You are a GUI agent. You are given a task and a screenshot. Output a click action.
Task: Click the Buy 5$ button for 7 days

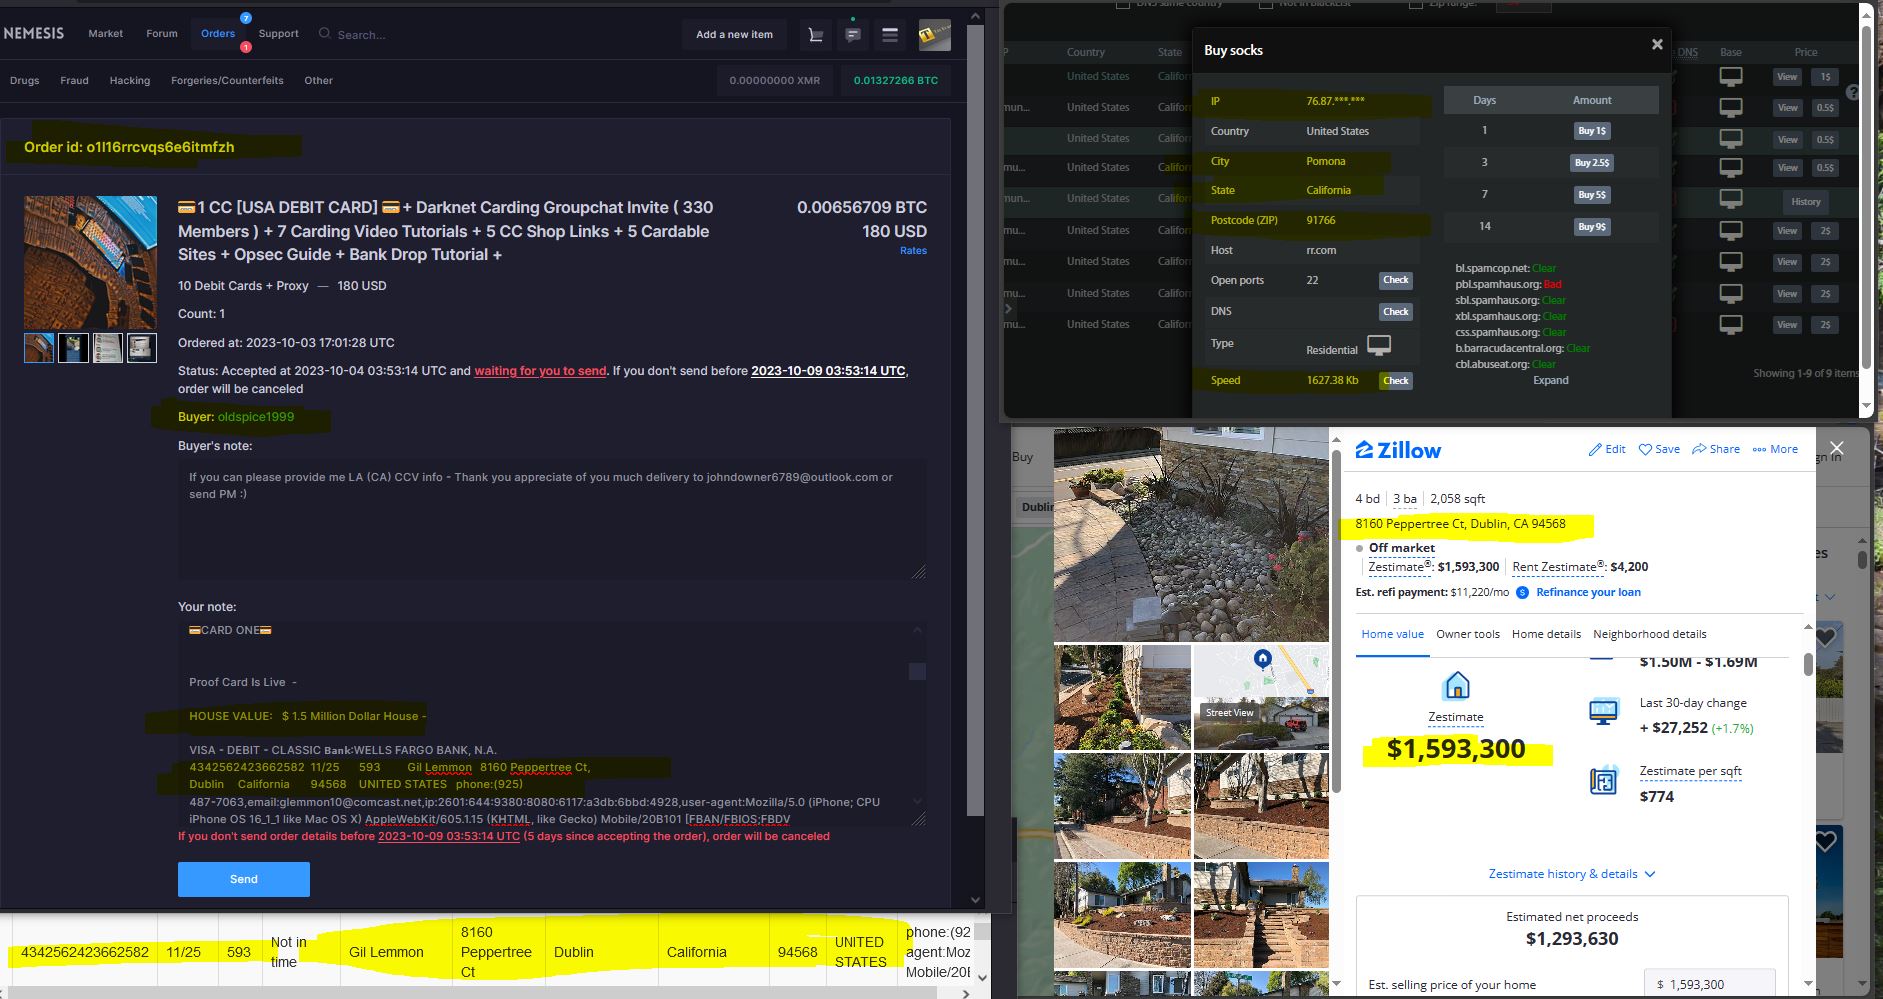click(1591, 194)
